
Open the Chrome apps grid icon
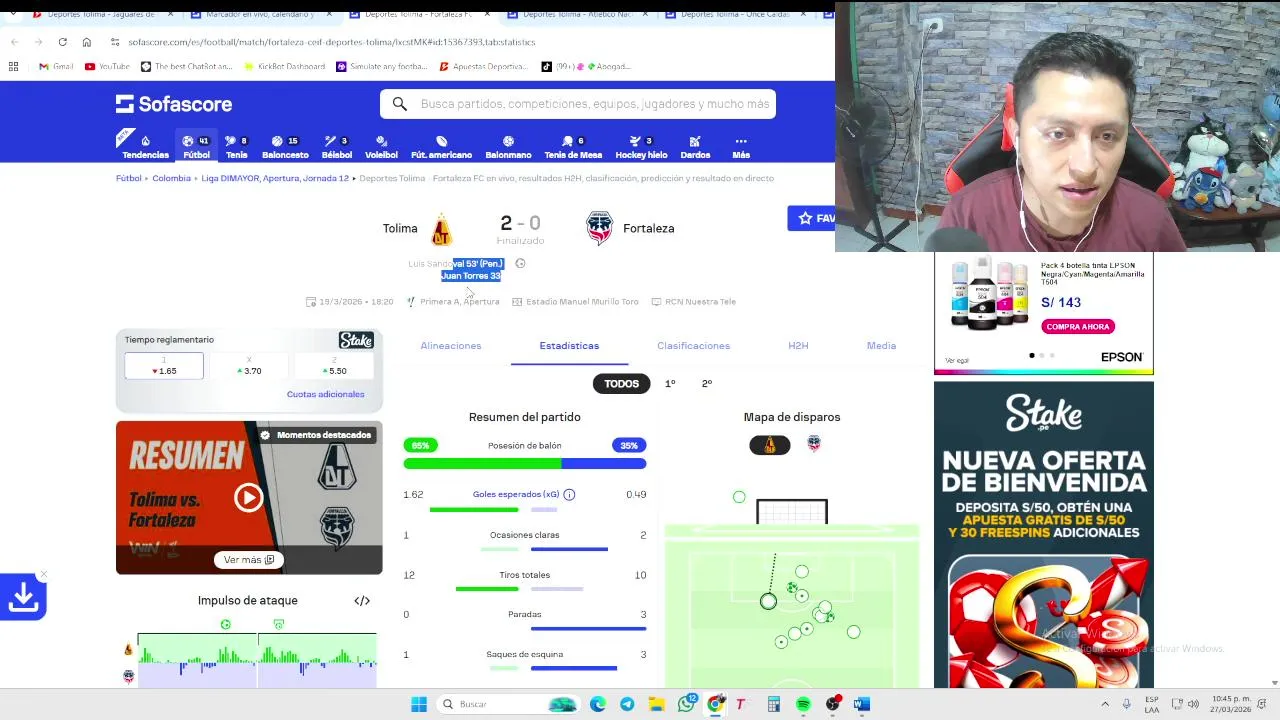pos(13,66)
